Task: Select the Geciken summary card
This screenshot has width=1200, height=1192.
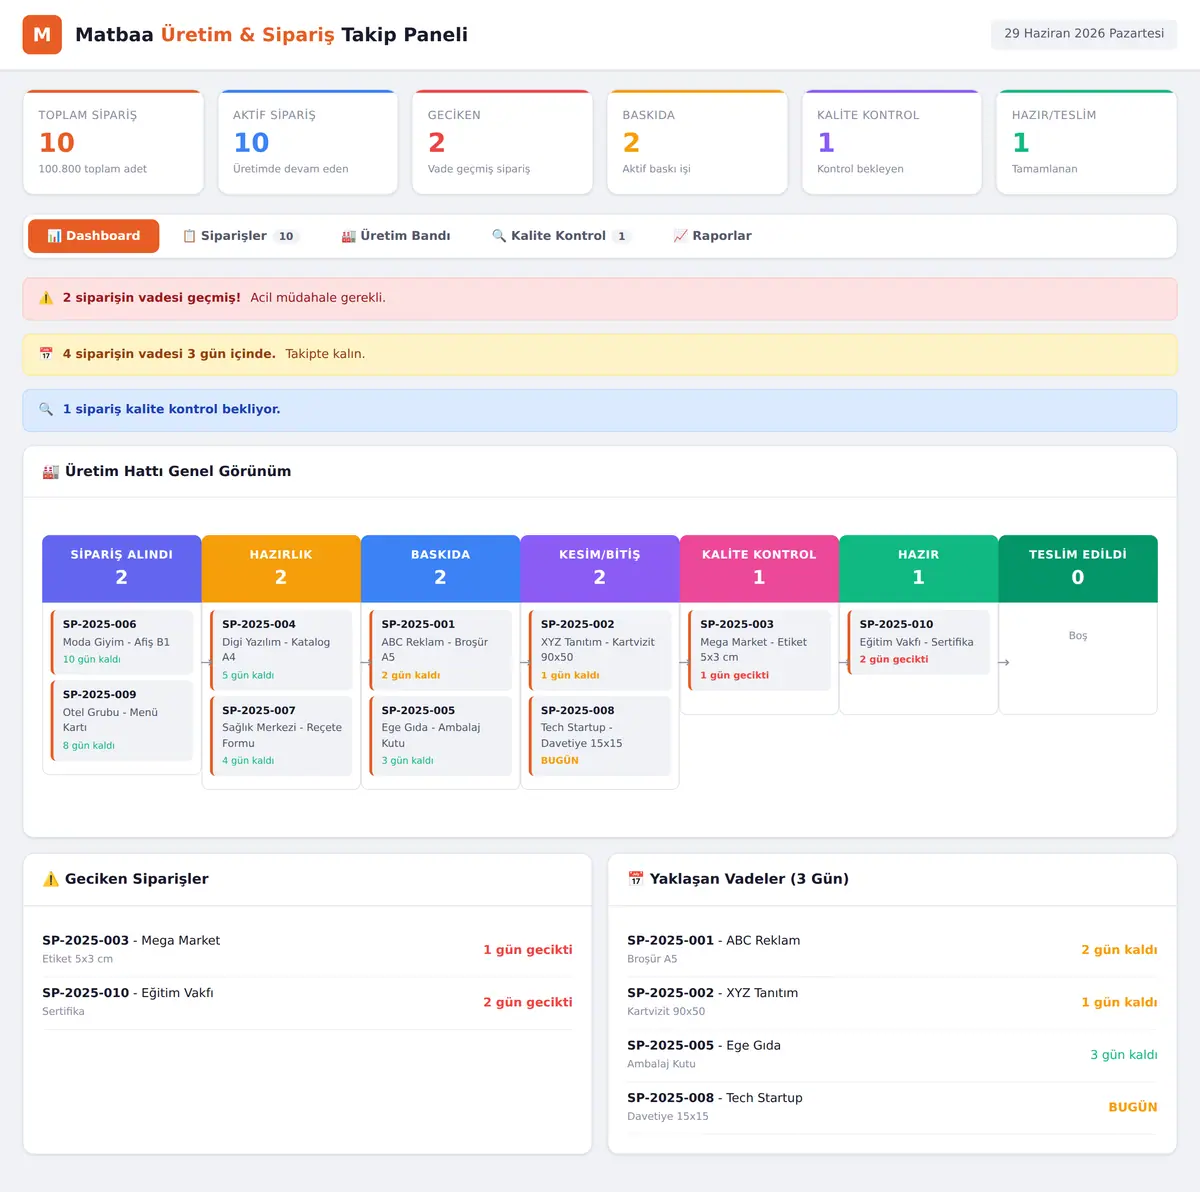Action: coord(502,142)
